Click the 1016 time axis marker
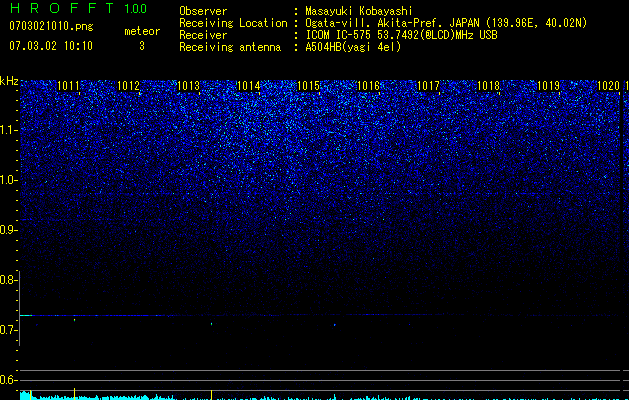The width and height of the screenshot is (629, 400). click(368, 86)
